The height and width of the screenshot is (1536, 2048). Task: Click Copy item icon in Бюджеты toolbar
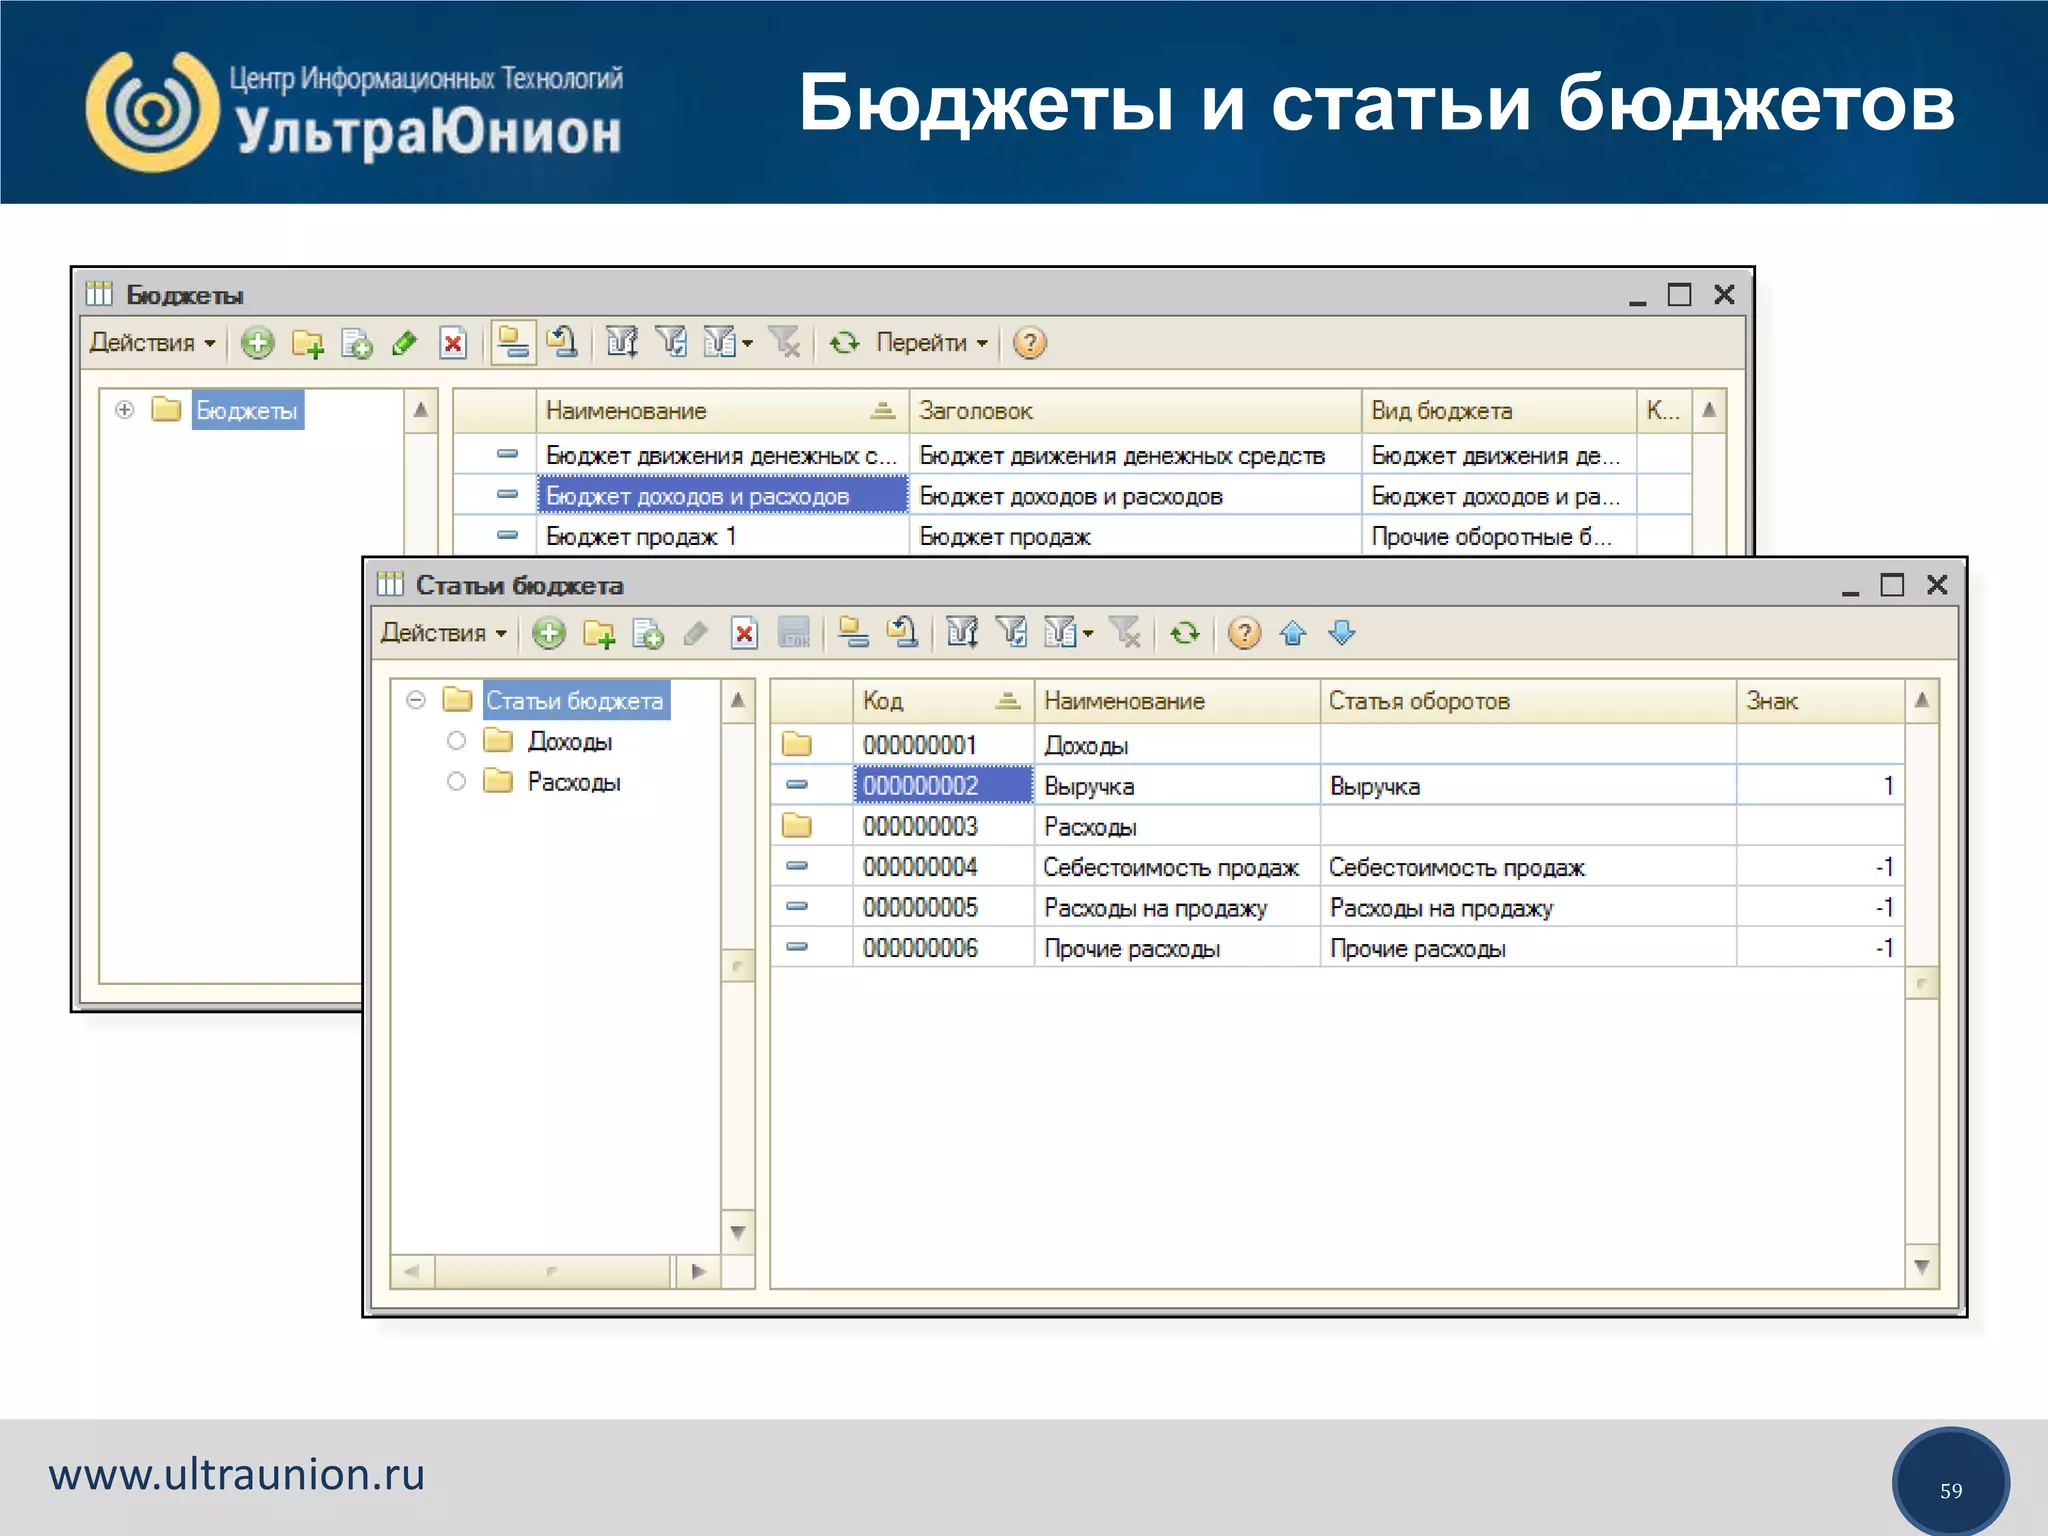click(x=356, y=343)
